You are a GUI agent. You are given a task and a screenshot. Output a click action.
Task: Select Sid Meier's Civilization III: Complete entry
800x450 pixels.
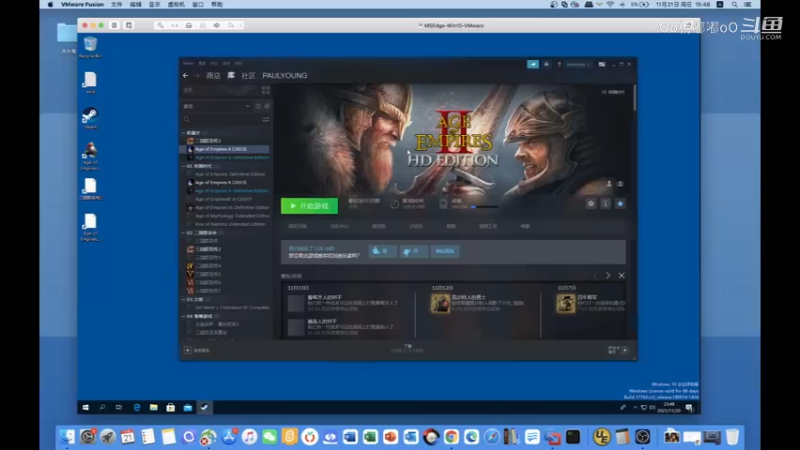(228, 308)
